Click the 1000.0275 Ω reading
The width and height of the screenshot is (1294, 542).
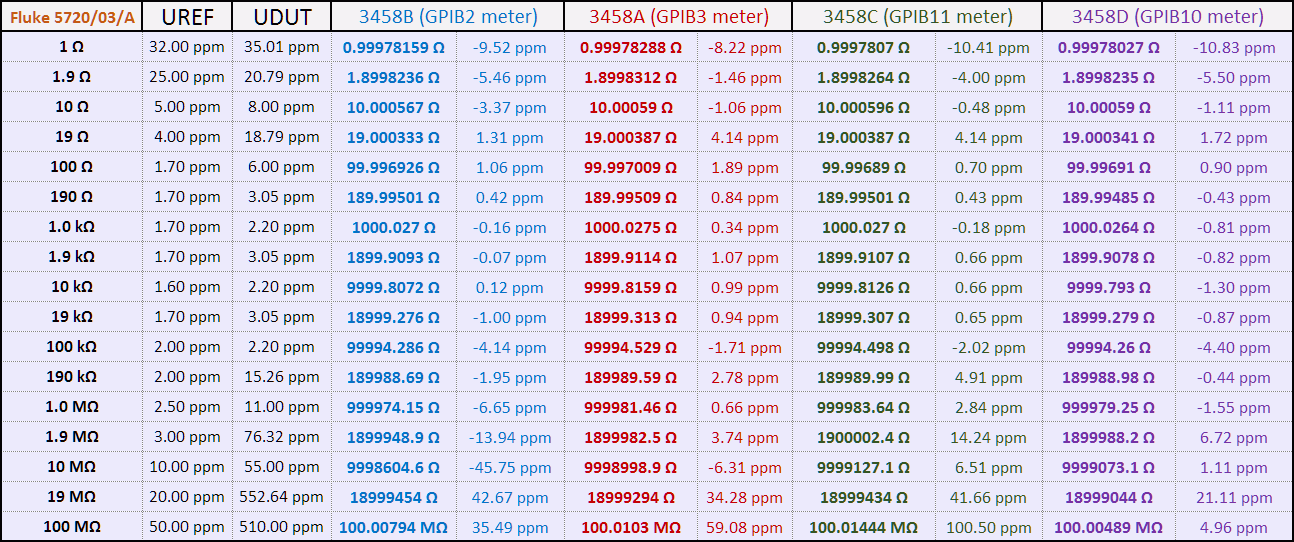[630, 228]
